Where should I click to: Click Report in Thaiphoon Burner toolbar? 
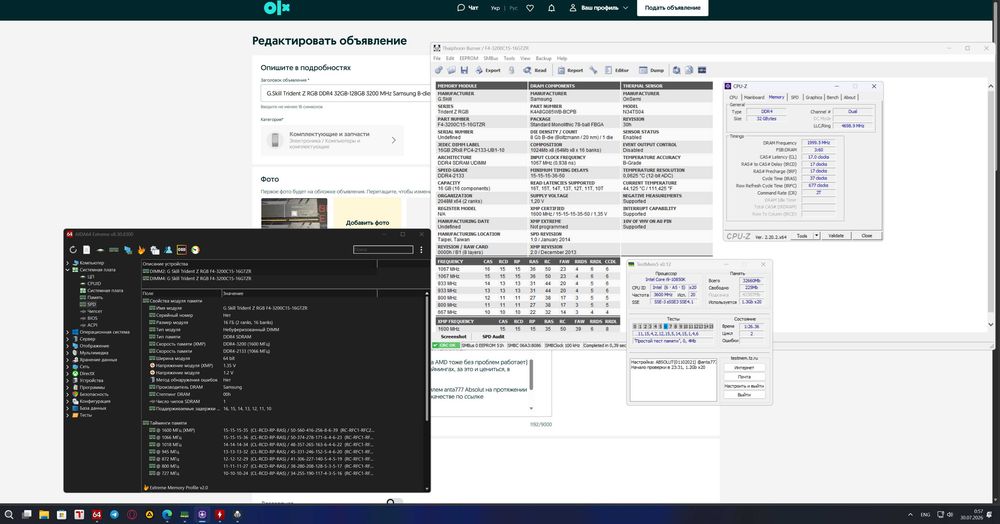tap(570, 70)
